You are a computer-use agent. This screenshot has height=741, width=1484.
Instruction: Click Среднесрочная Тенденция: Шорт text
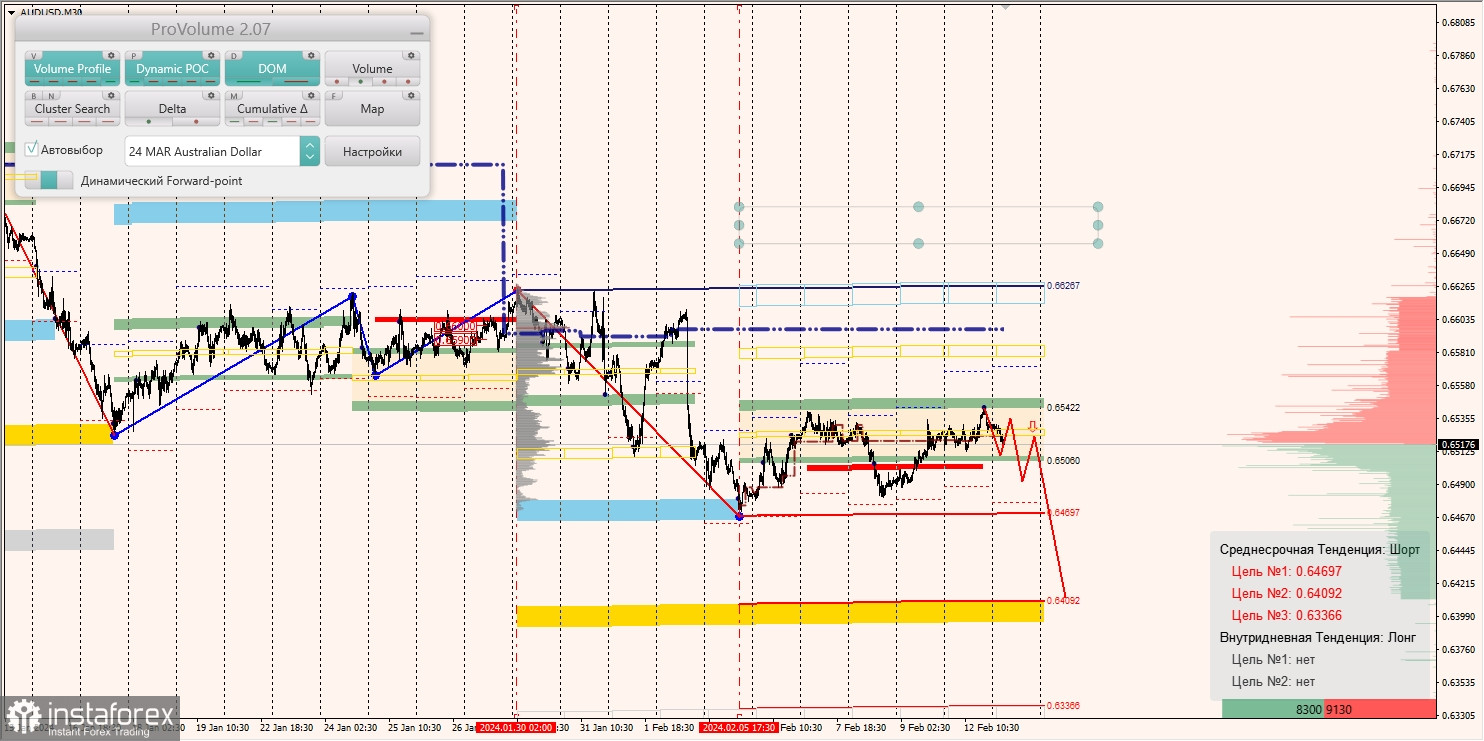[1320, 550]
